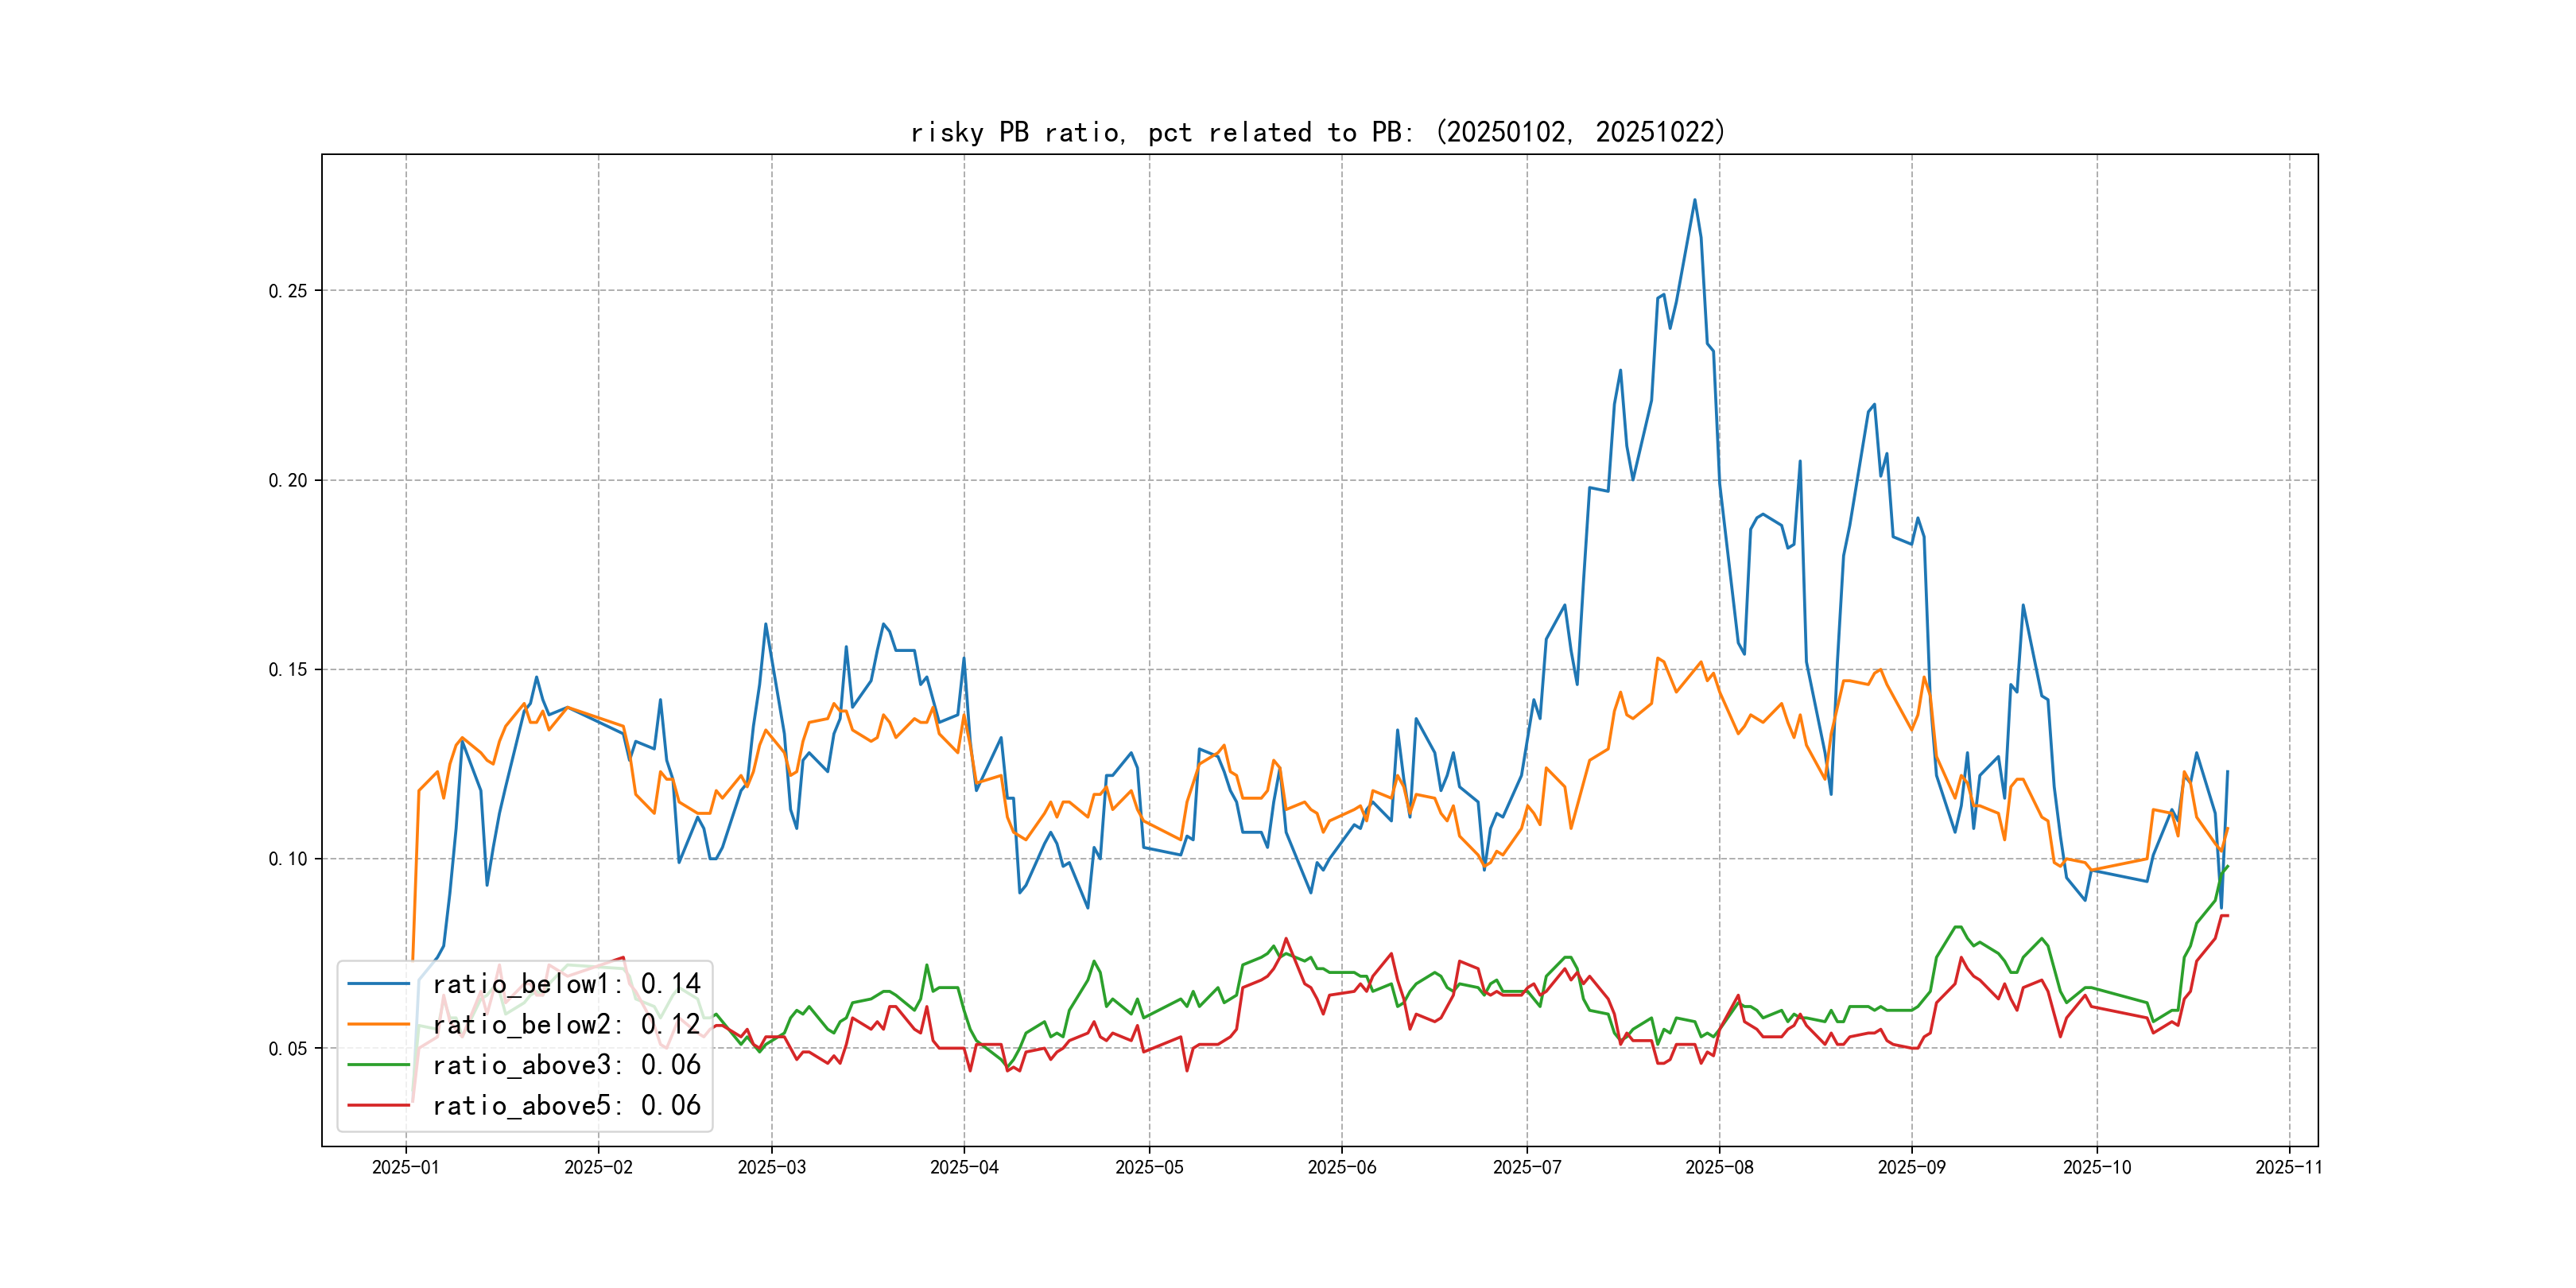The height and width of the screenshot is (1288, 2576).
Task: Click the 2025-08 x-axis label
Action: coord(1719,1167)
